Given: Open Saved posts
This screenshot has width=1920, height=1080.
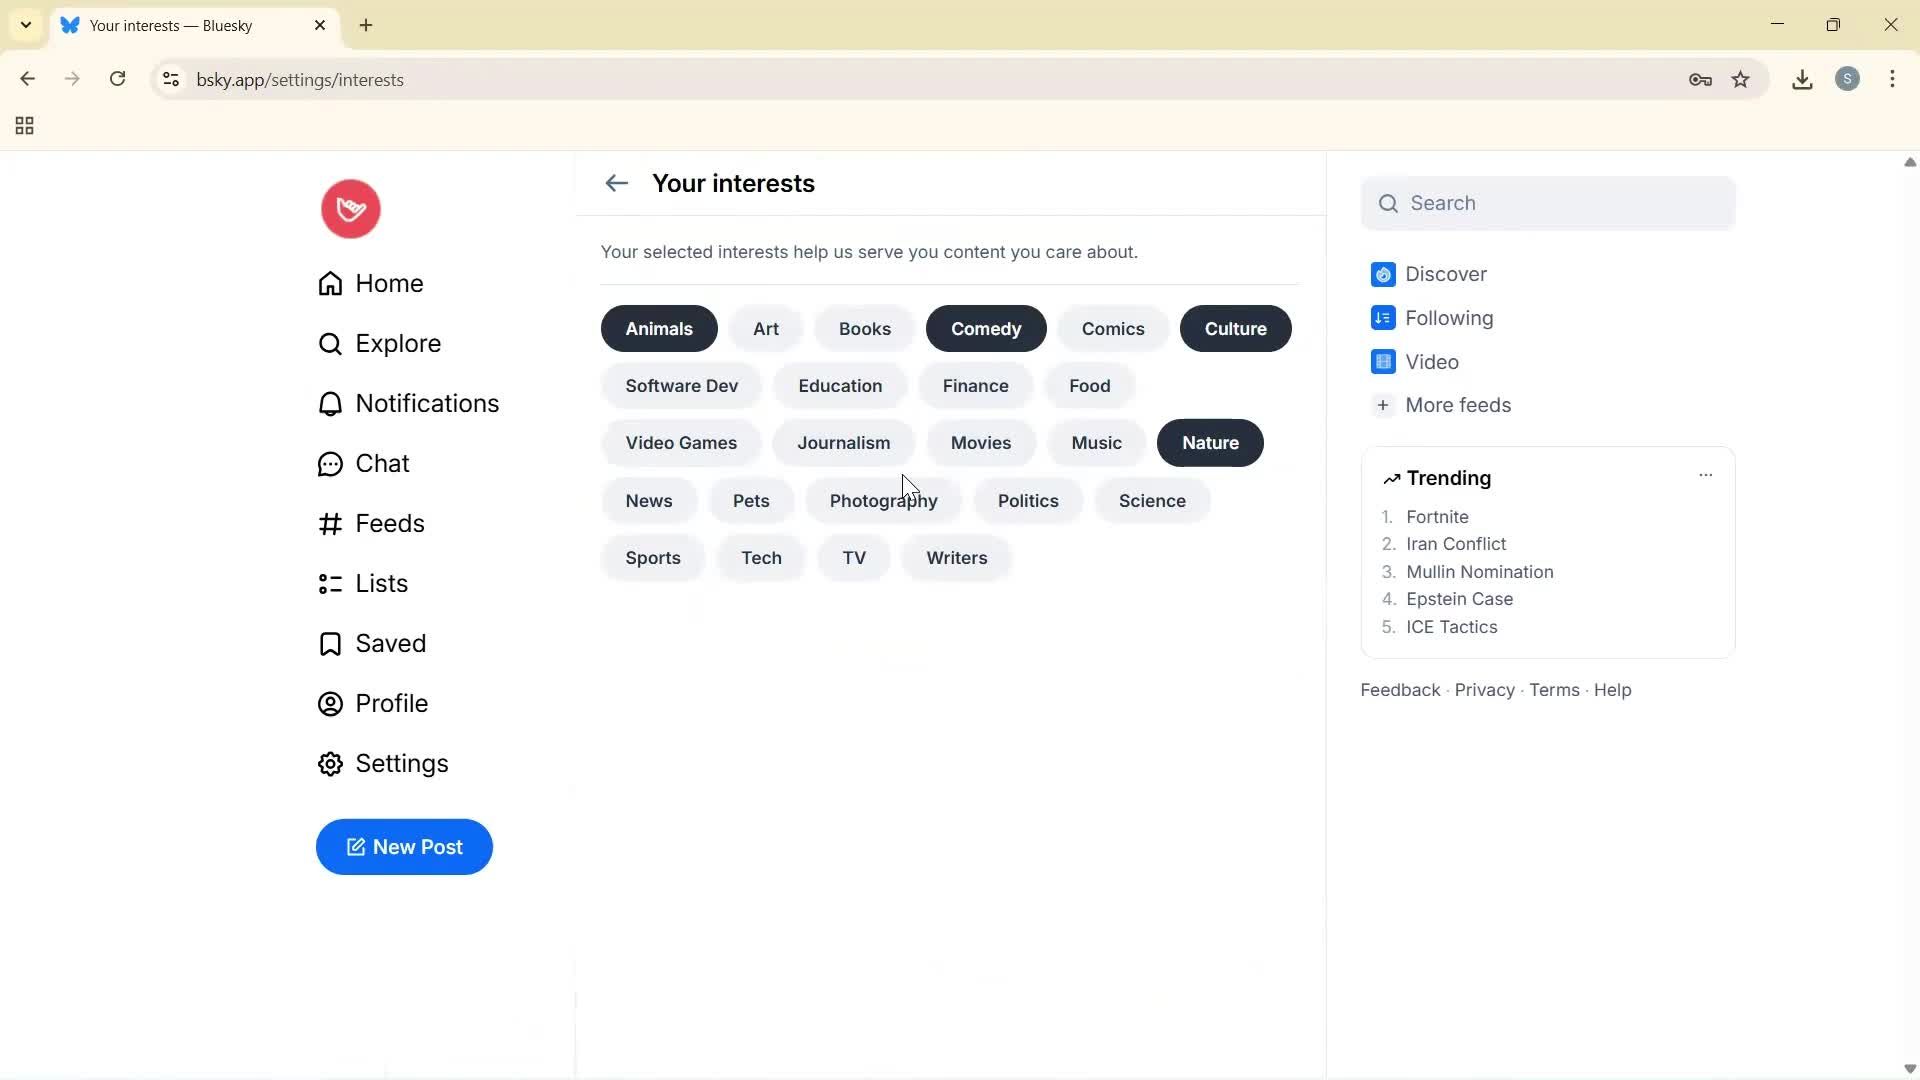Looking at the screenshot, I should point(391,643).
